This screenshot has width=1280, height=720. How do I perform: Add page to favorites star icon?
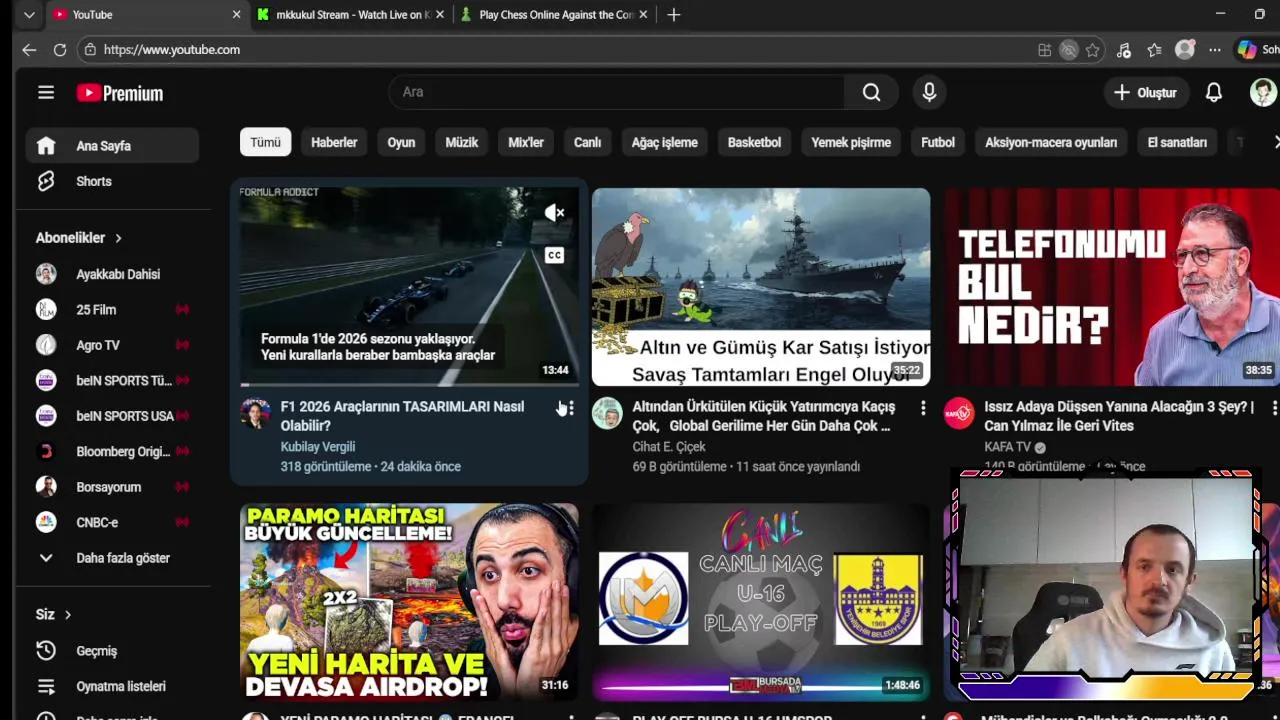1093,50
